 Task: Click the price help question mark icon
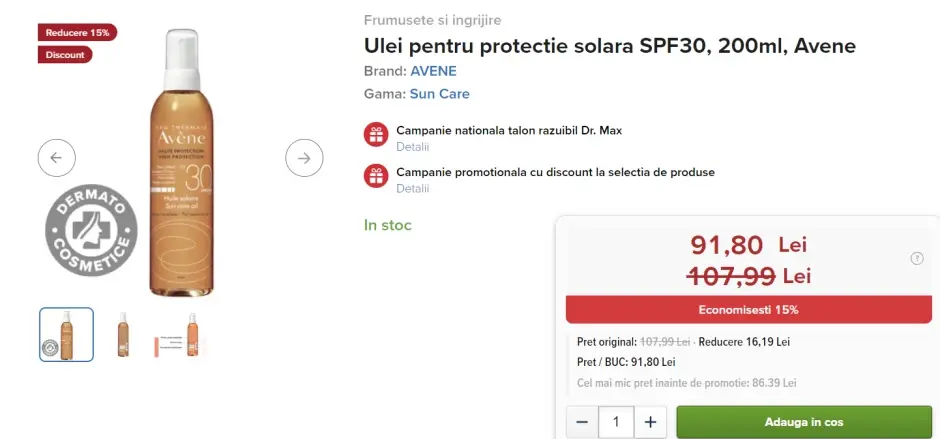point(917,259)
